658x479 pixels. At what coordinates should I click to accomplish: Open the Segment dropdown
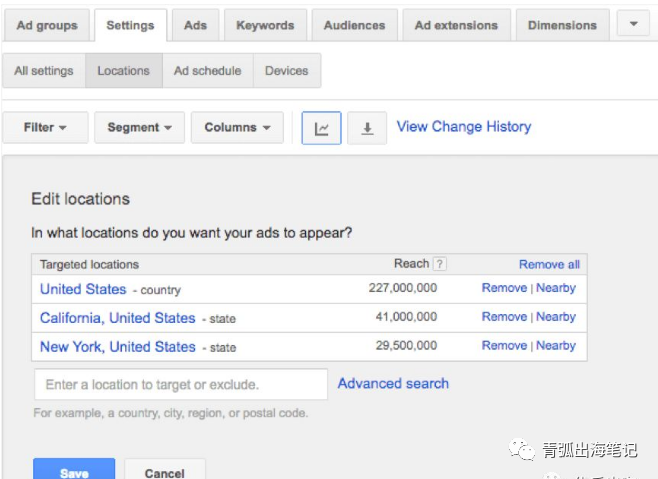point(139,127)
